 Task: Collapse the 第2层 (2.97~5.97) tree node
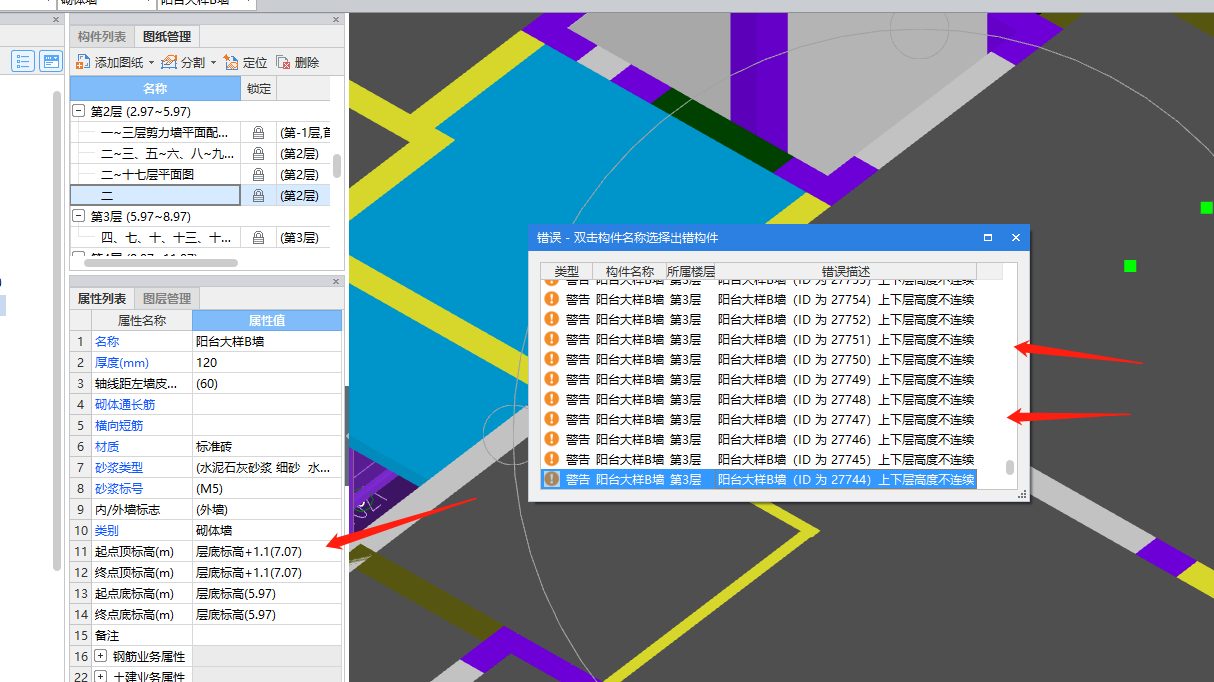tap(79, 112)
